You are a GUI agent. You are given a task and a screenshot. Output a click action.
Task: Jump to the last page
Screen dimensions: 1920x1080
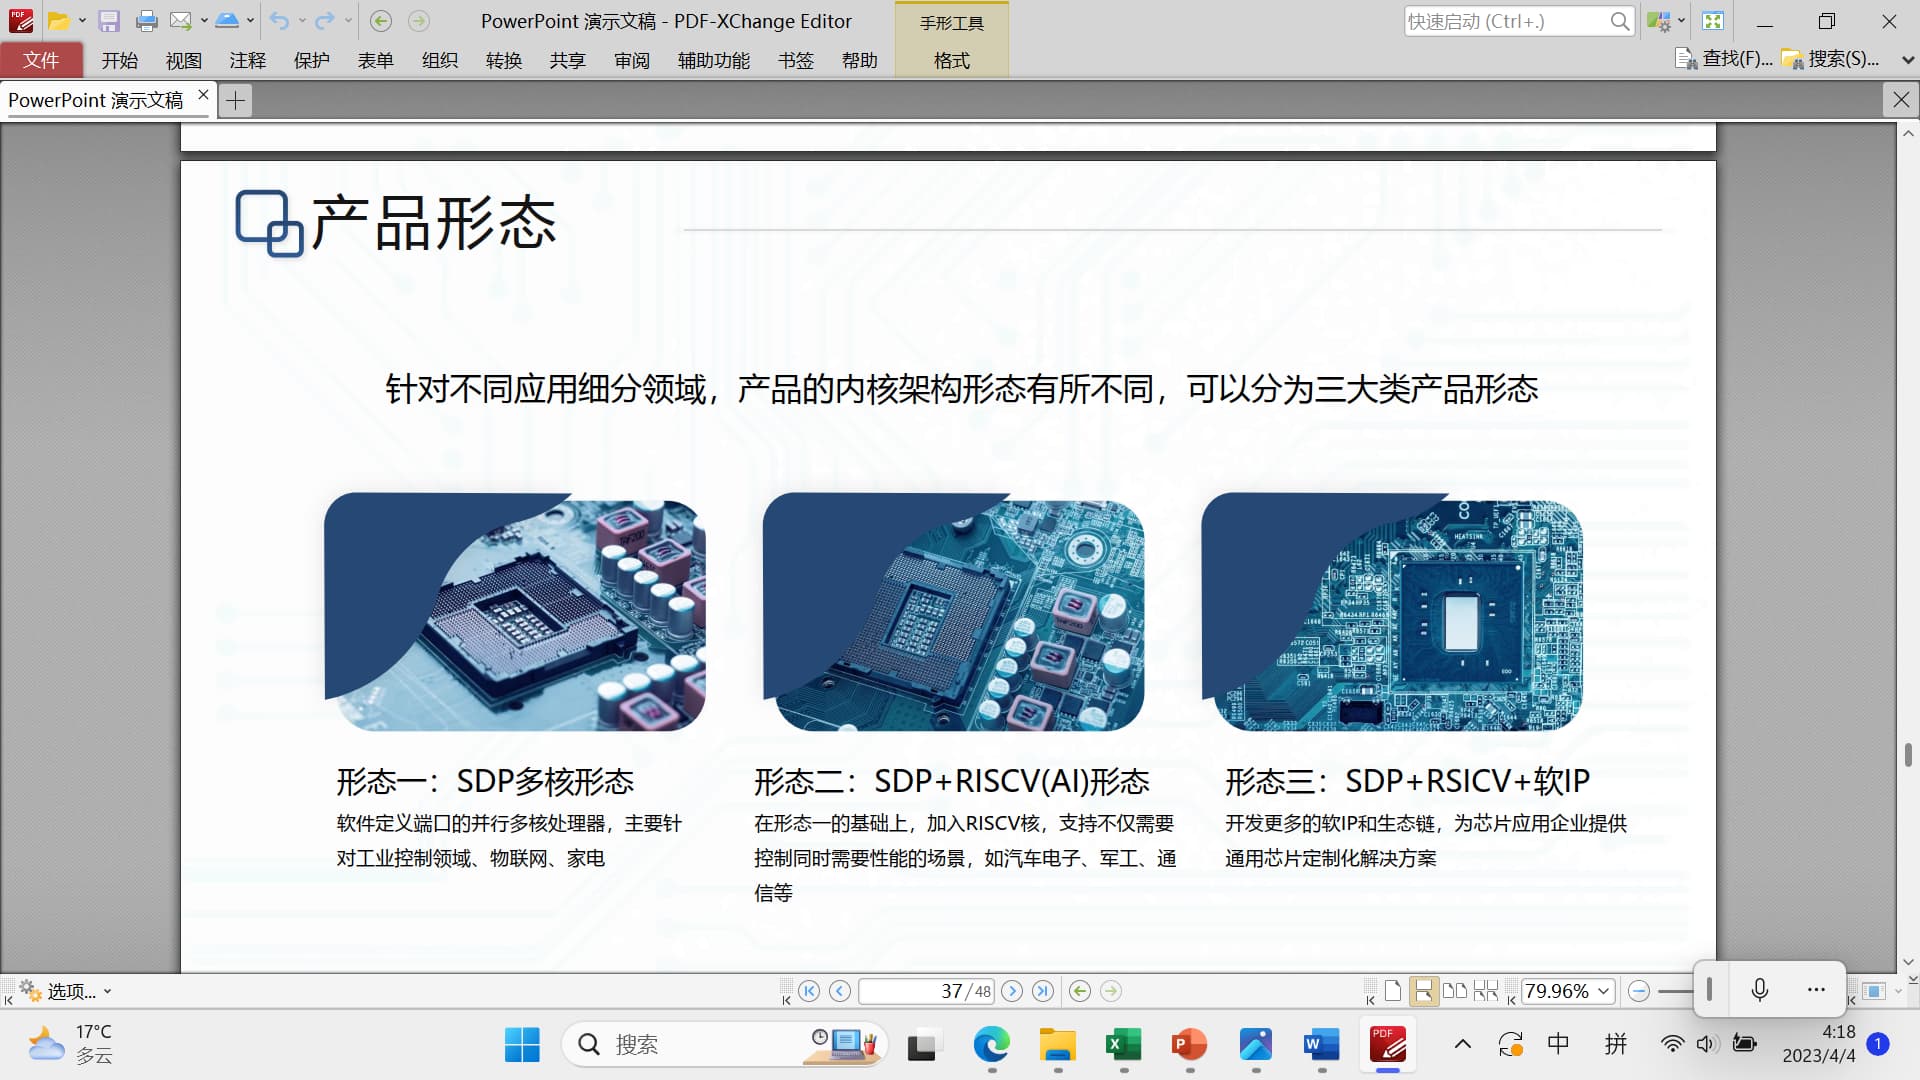(1043, 991)
